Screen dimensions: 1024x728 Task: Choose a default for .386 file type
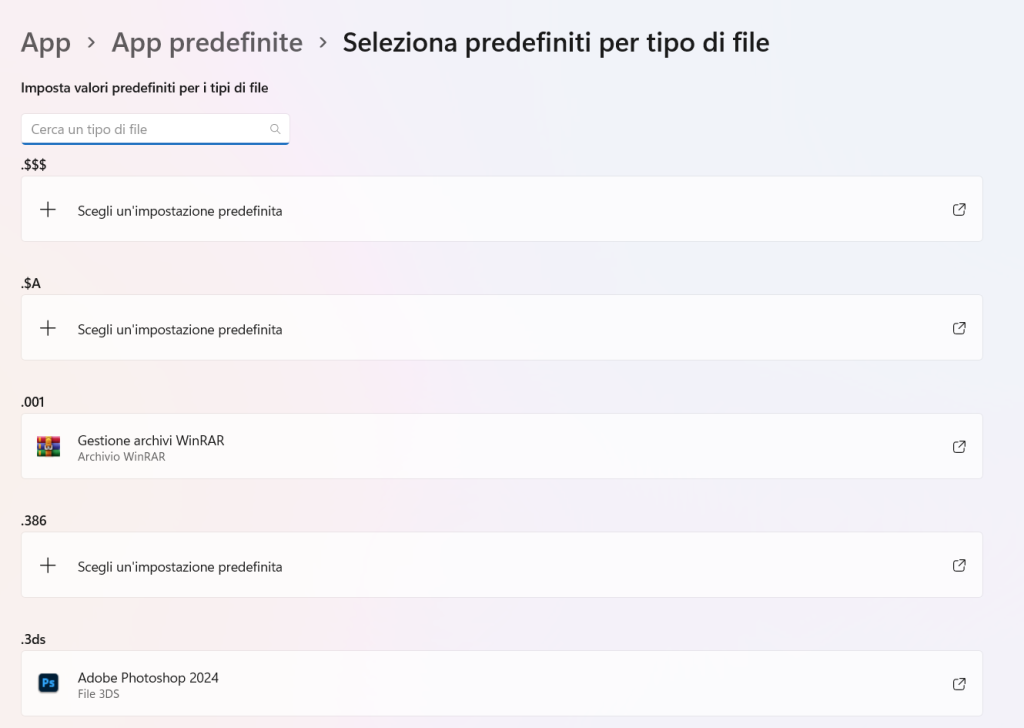(x=180, y=567)
